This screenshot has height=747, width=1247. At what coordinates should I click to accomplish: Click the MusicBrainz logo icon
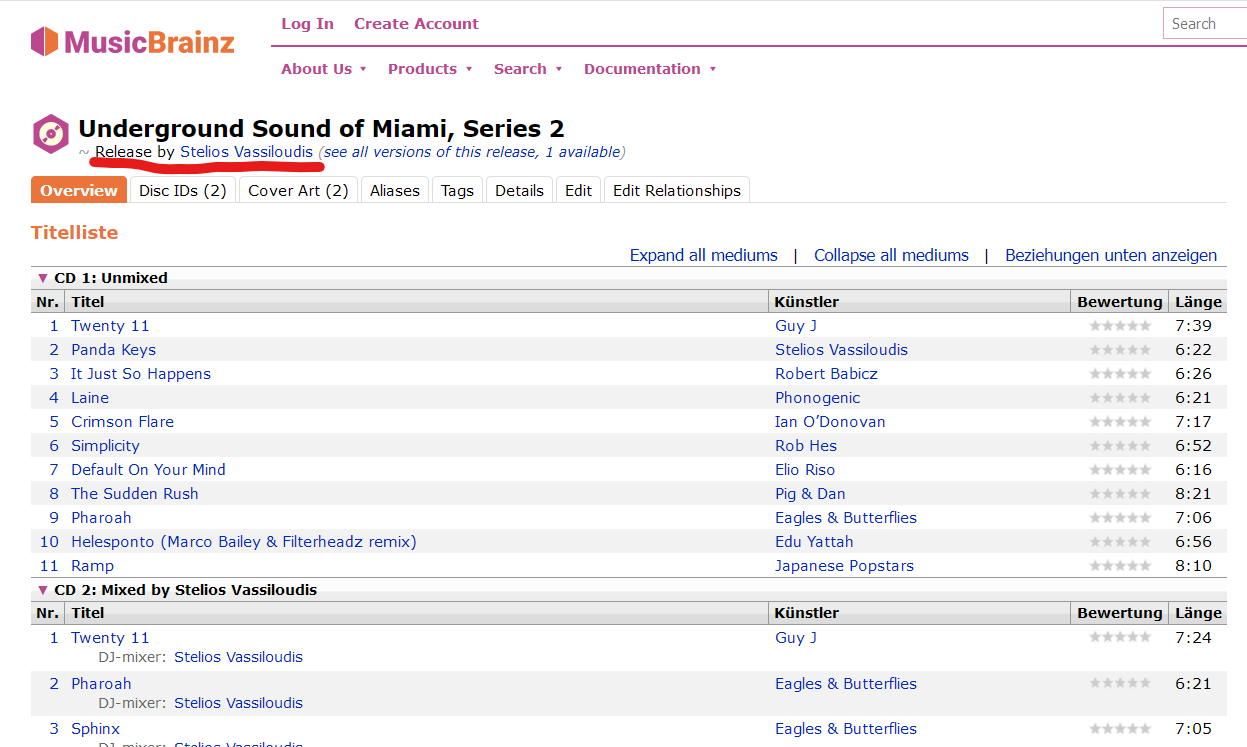click(45, 42)
